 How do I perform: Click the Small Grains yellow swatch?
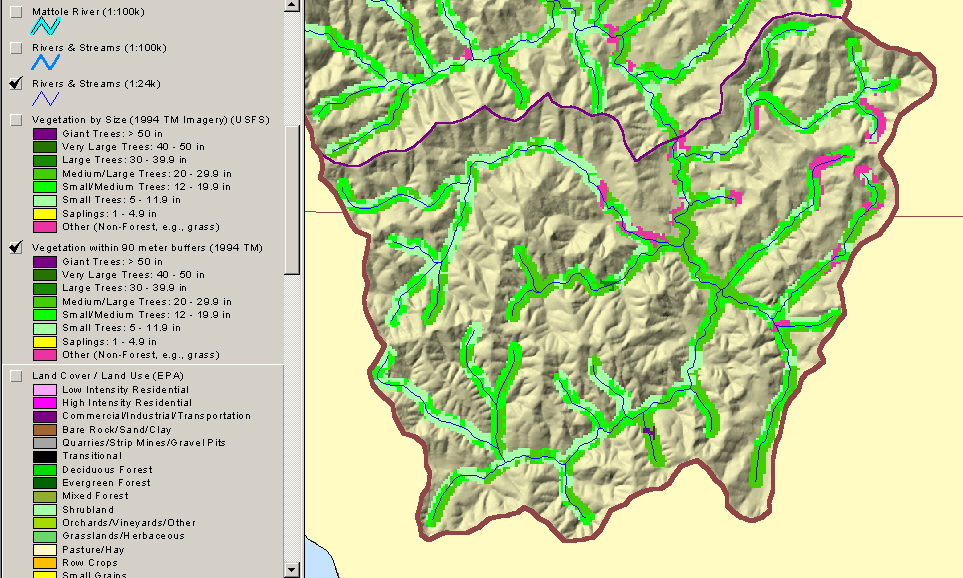pos(45,575)
